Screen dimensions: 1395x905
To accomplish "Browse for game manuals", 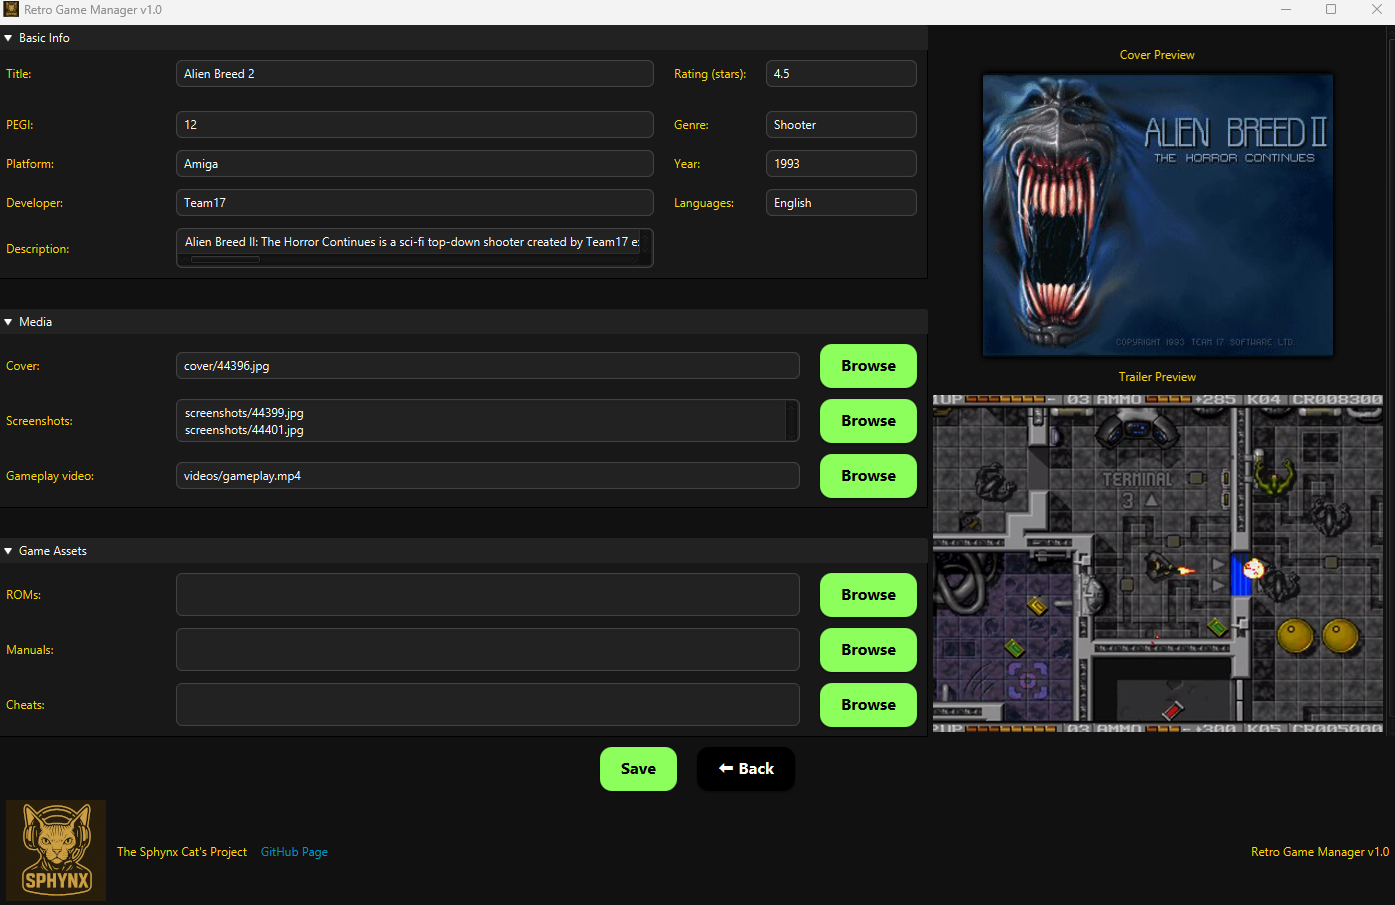I will point(867,650).
